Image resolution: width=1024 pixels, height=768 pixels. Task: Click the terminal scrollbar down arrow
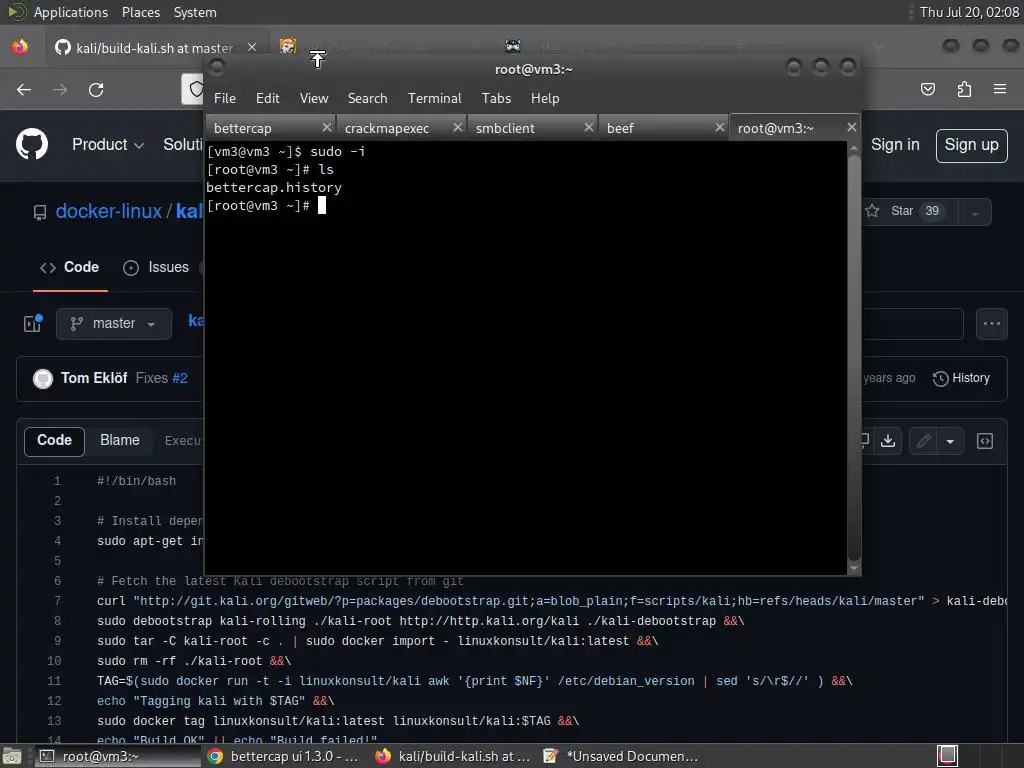coord(854,568)
